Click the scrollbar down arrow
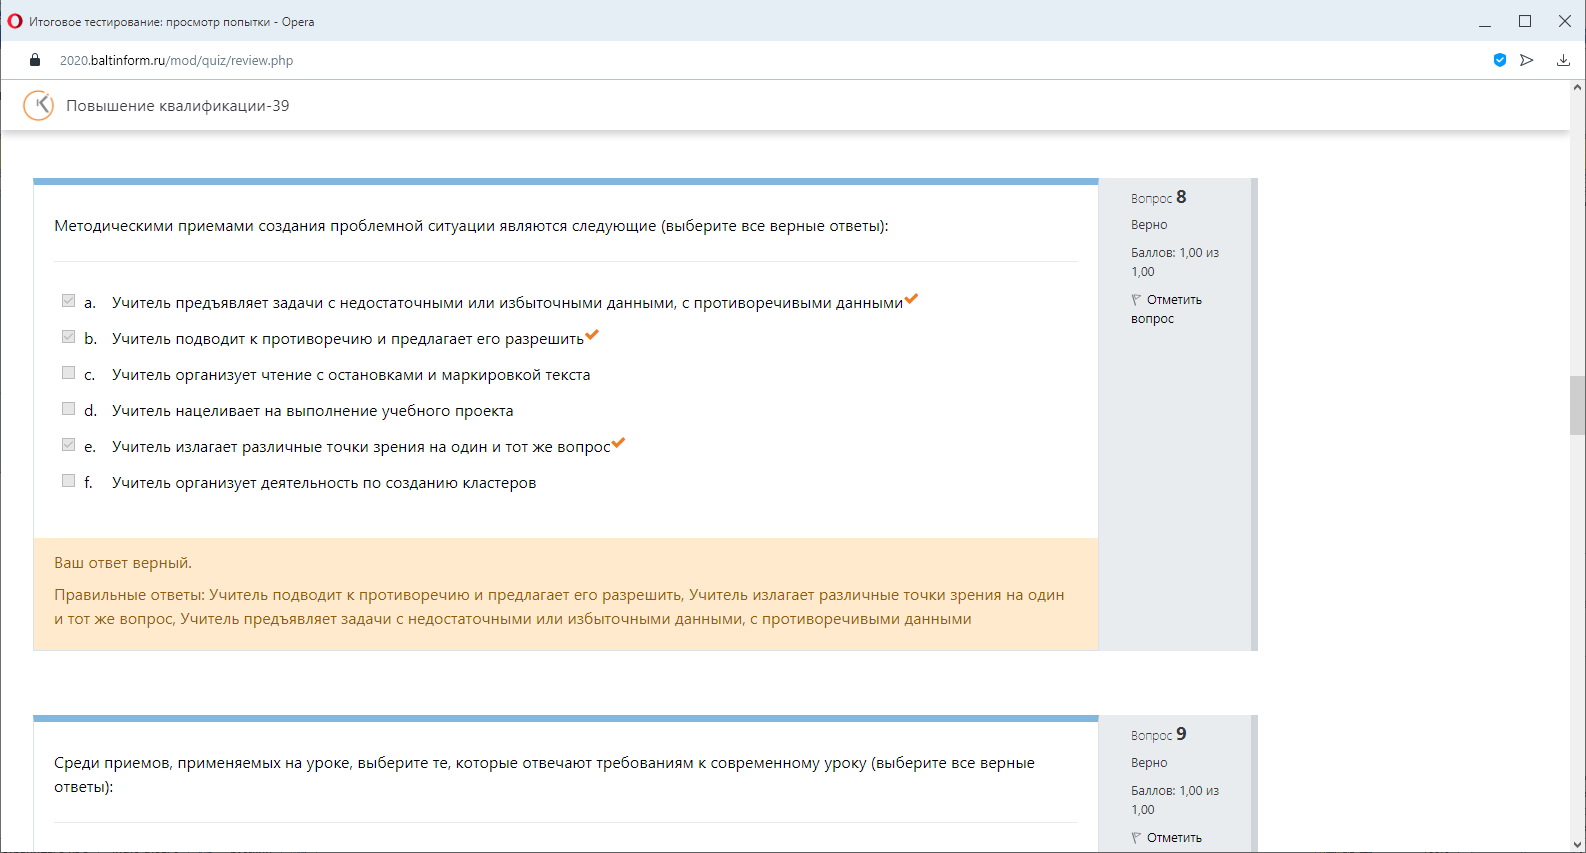 1577,844
